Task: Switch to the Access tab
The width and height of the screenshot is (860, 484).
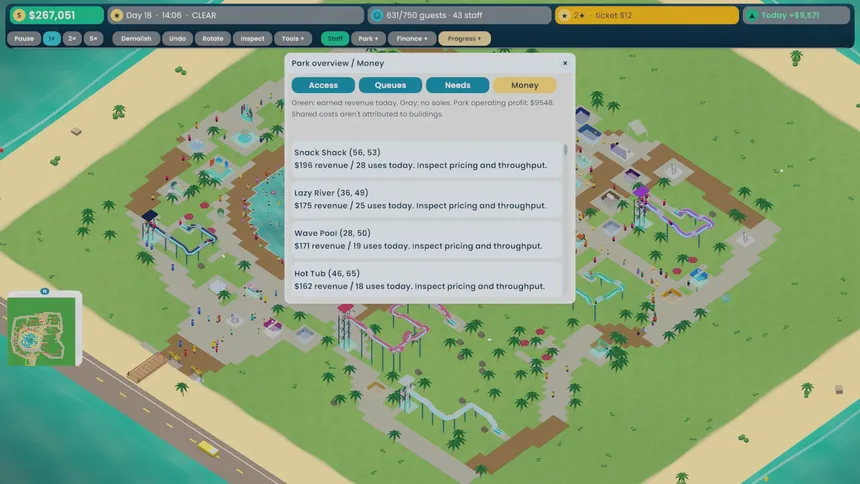Action: [323, 85]
